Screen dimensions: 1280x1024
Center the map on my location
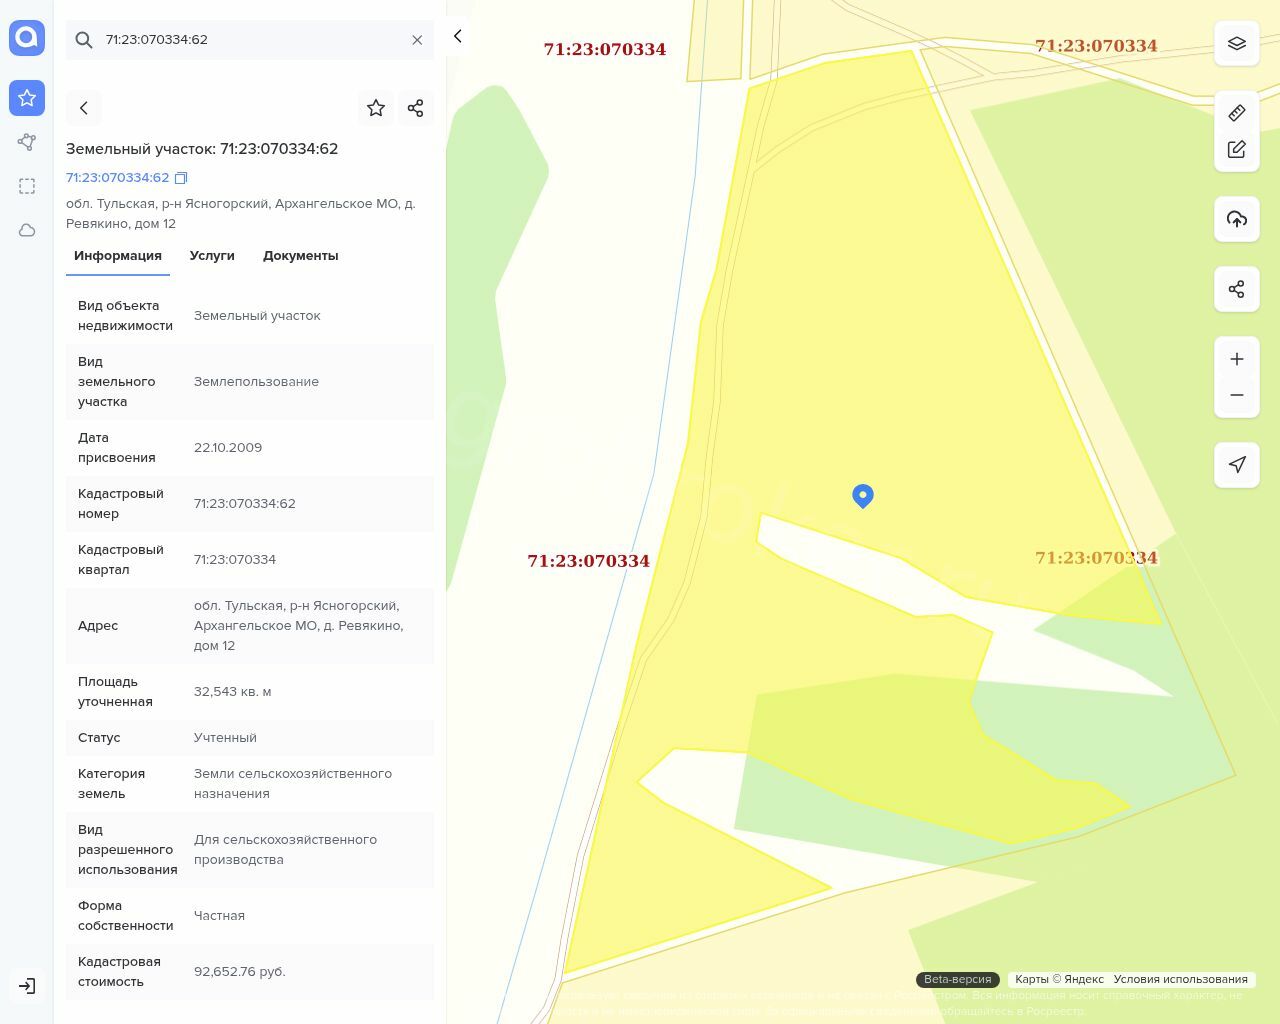coord(1236,464)
